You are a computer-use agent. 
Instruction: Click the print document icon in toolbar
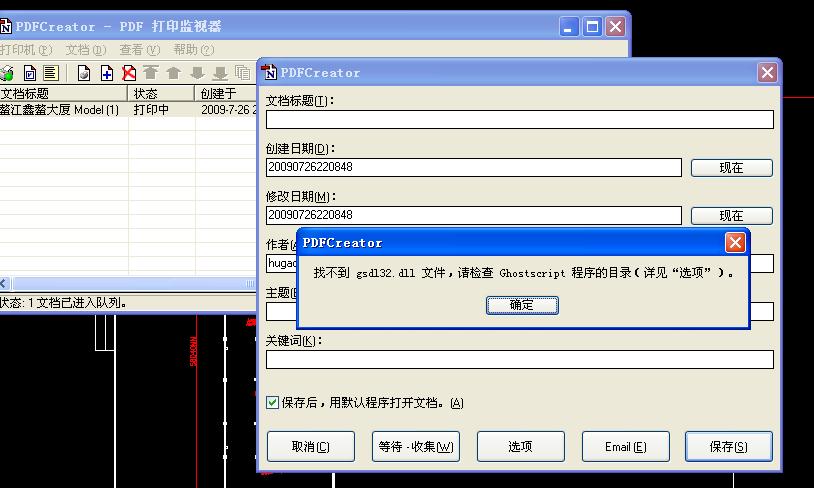pos(84,73)
